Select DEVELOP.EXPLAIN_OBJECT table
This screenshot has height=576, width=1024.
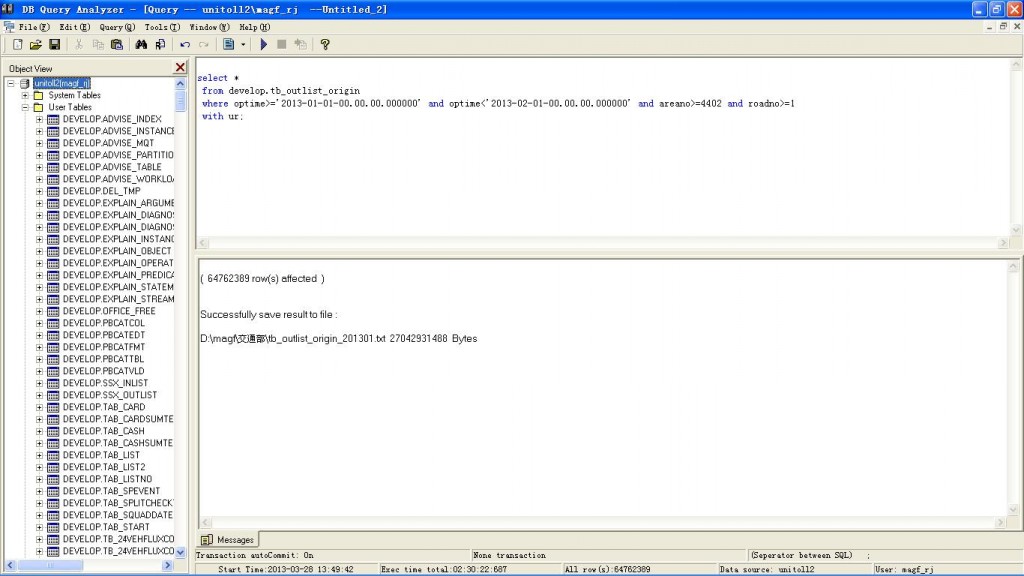pos(117,251)
